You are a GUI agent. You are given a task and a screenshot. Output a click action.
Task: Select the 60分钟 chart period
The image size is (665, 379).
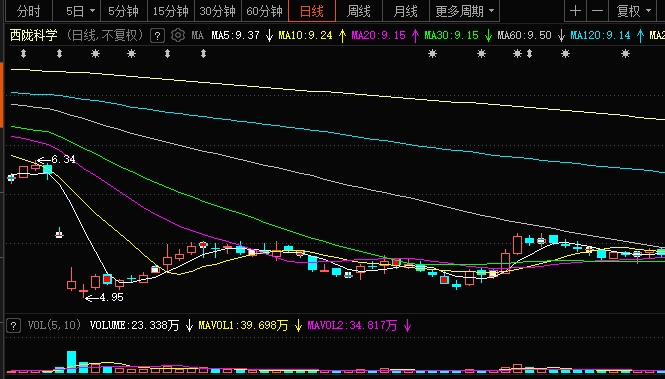click(265, 11)
